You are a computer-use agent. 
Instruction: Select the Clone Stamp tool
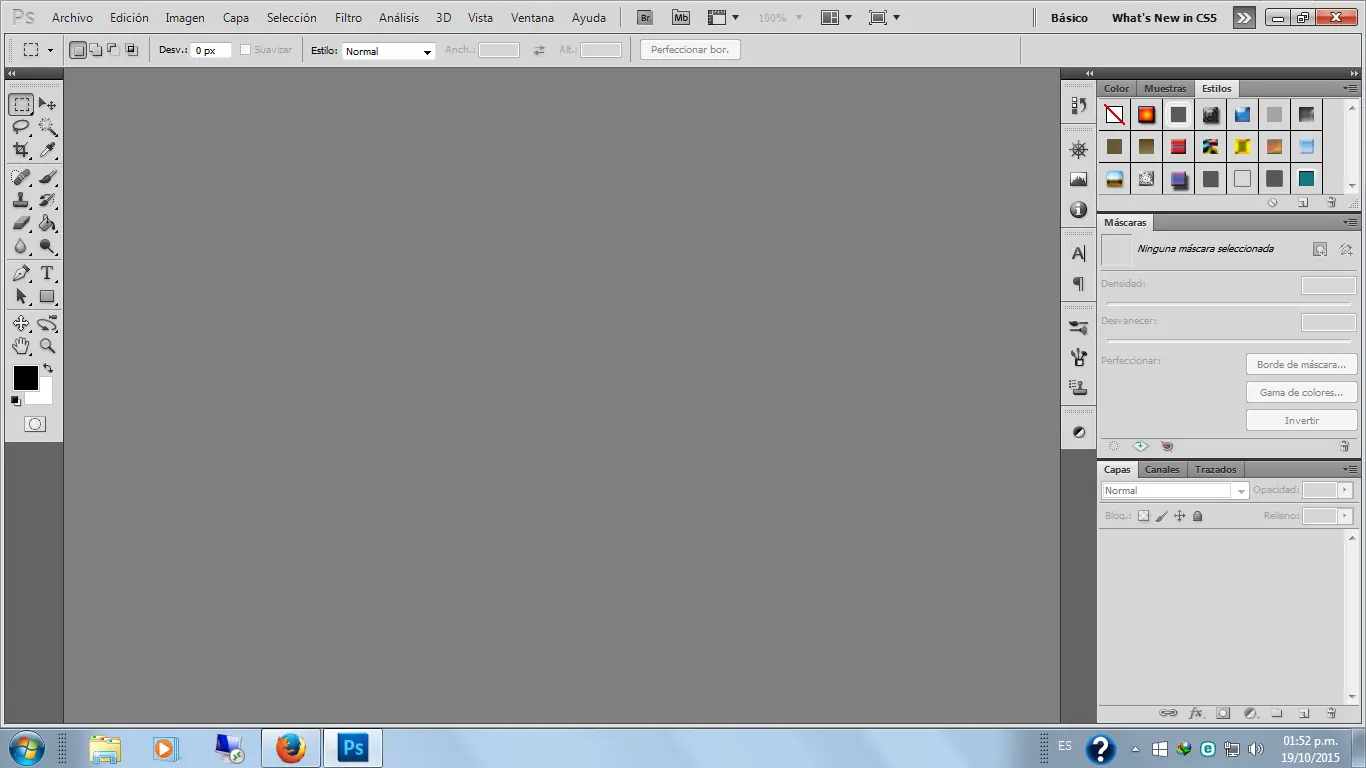click(21, 200)
